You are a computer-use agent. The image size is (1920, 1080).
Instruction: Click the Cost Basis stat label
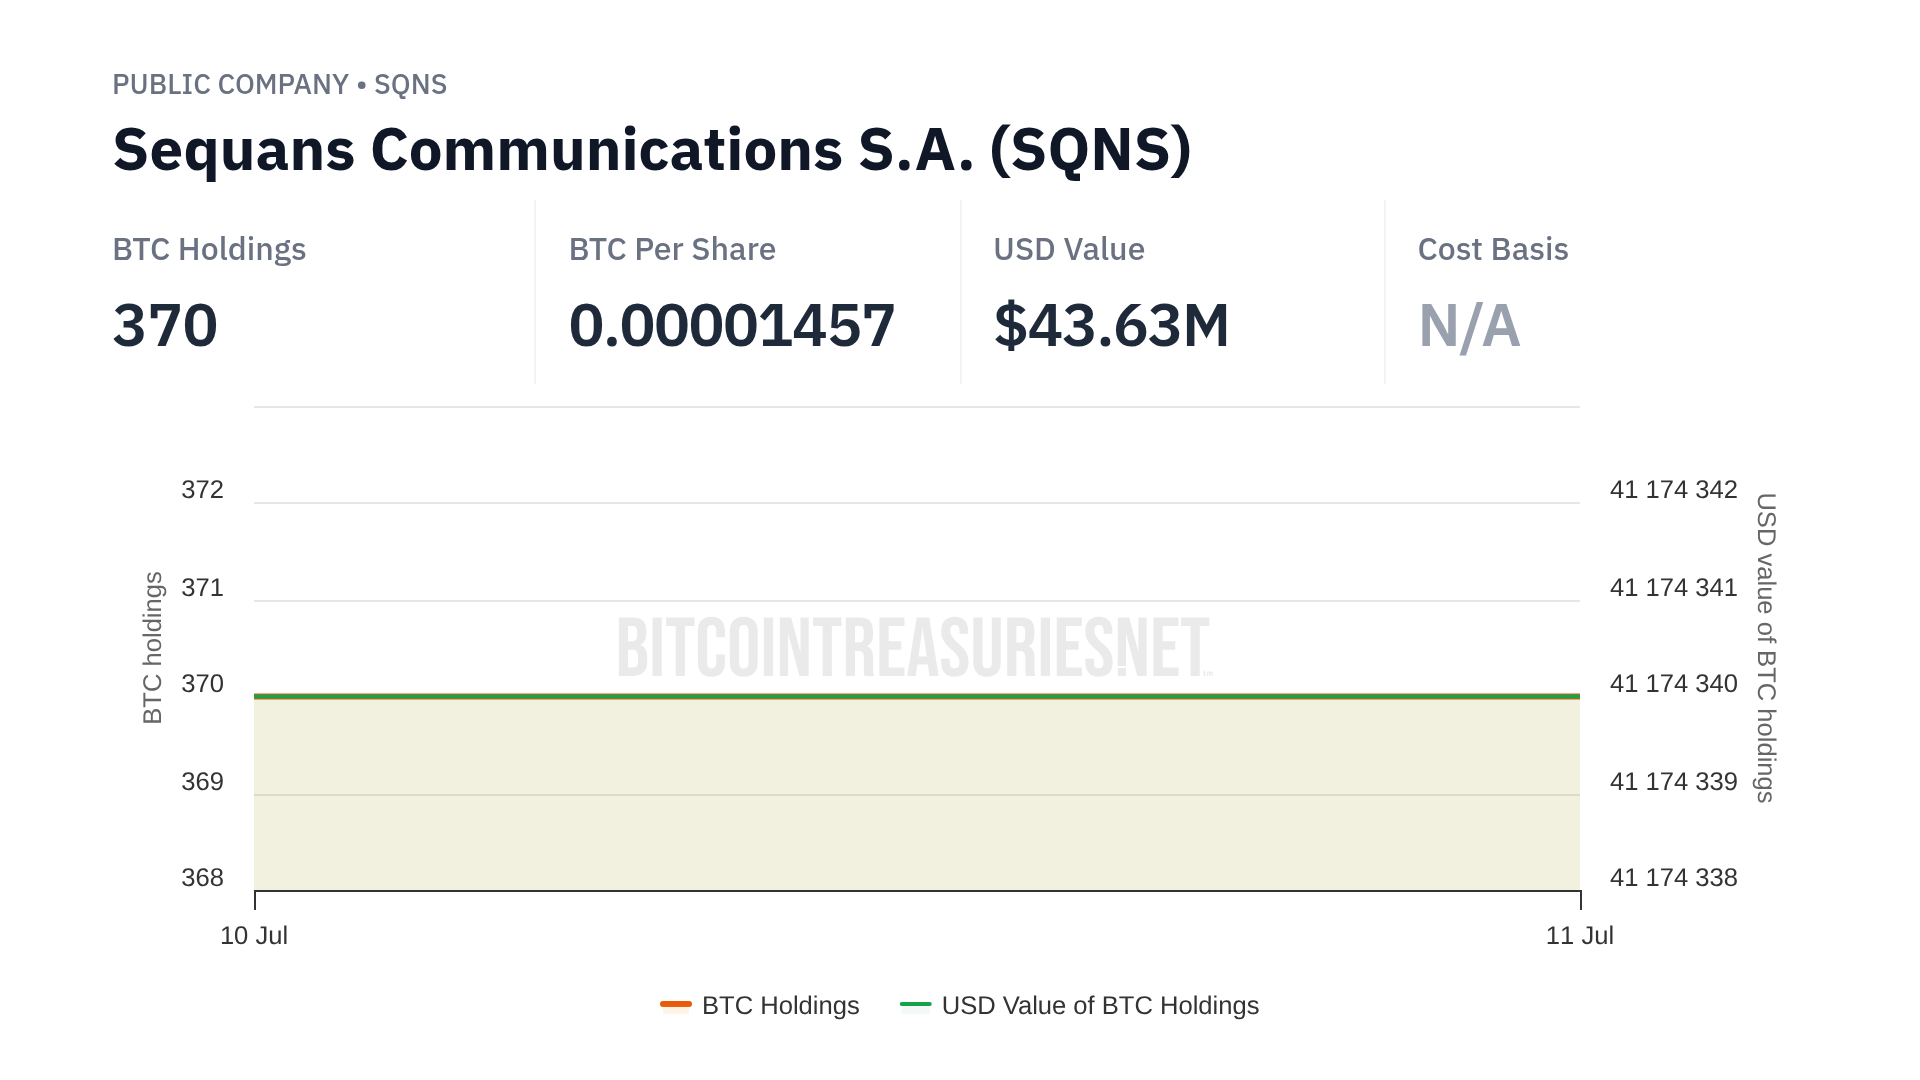(1492, 249)
